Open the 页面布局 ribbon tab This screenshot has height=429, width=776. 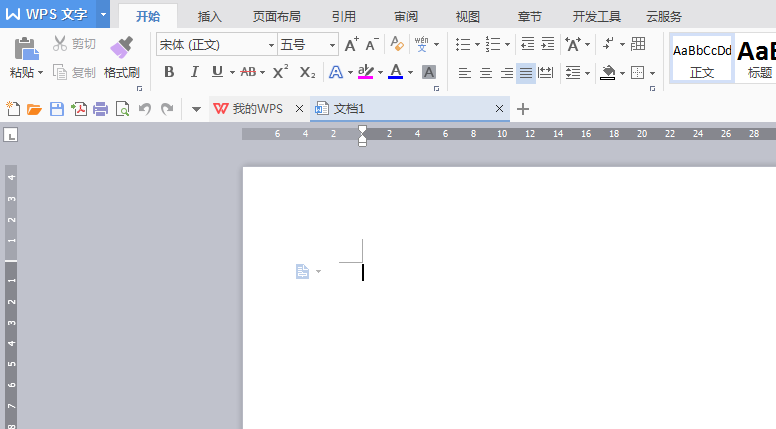pos(277,16)
